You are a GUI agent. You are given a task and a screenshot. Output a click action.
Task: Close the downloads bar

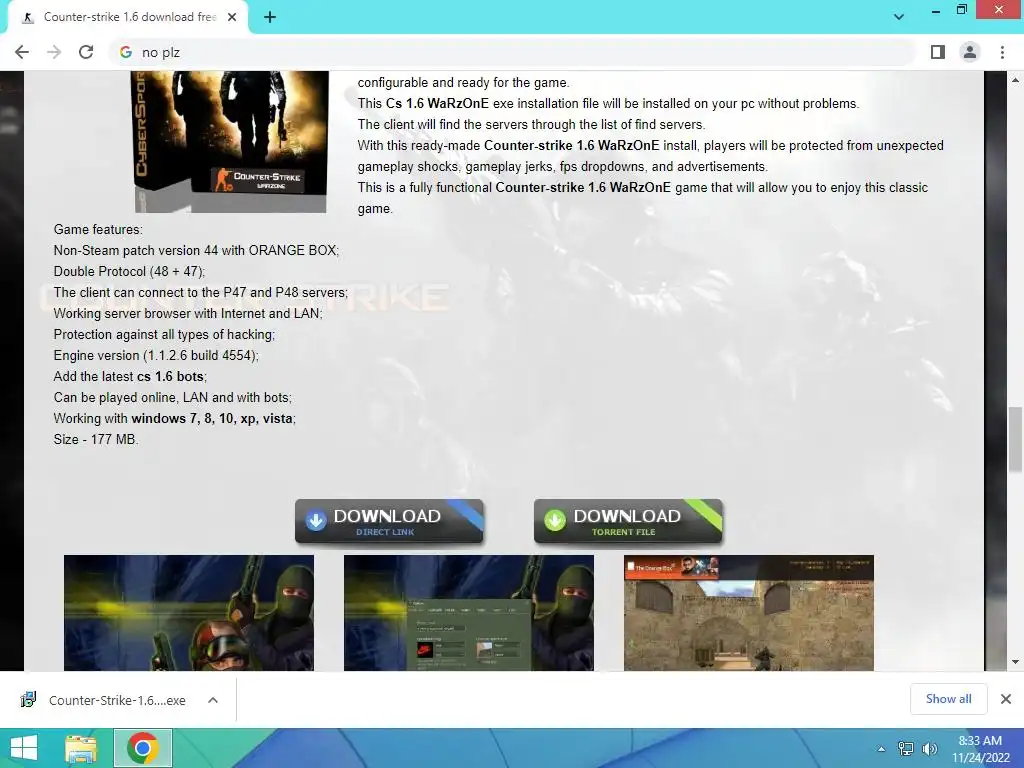(1006, 699)
